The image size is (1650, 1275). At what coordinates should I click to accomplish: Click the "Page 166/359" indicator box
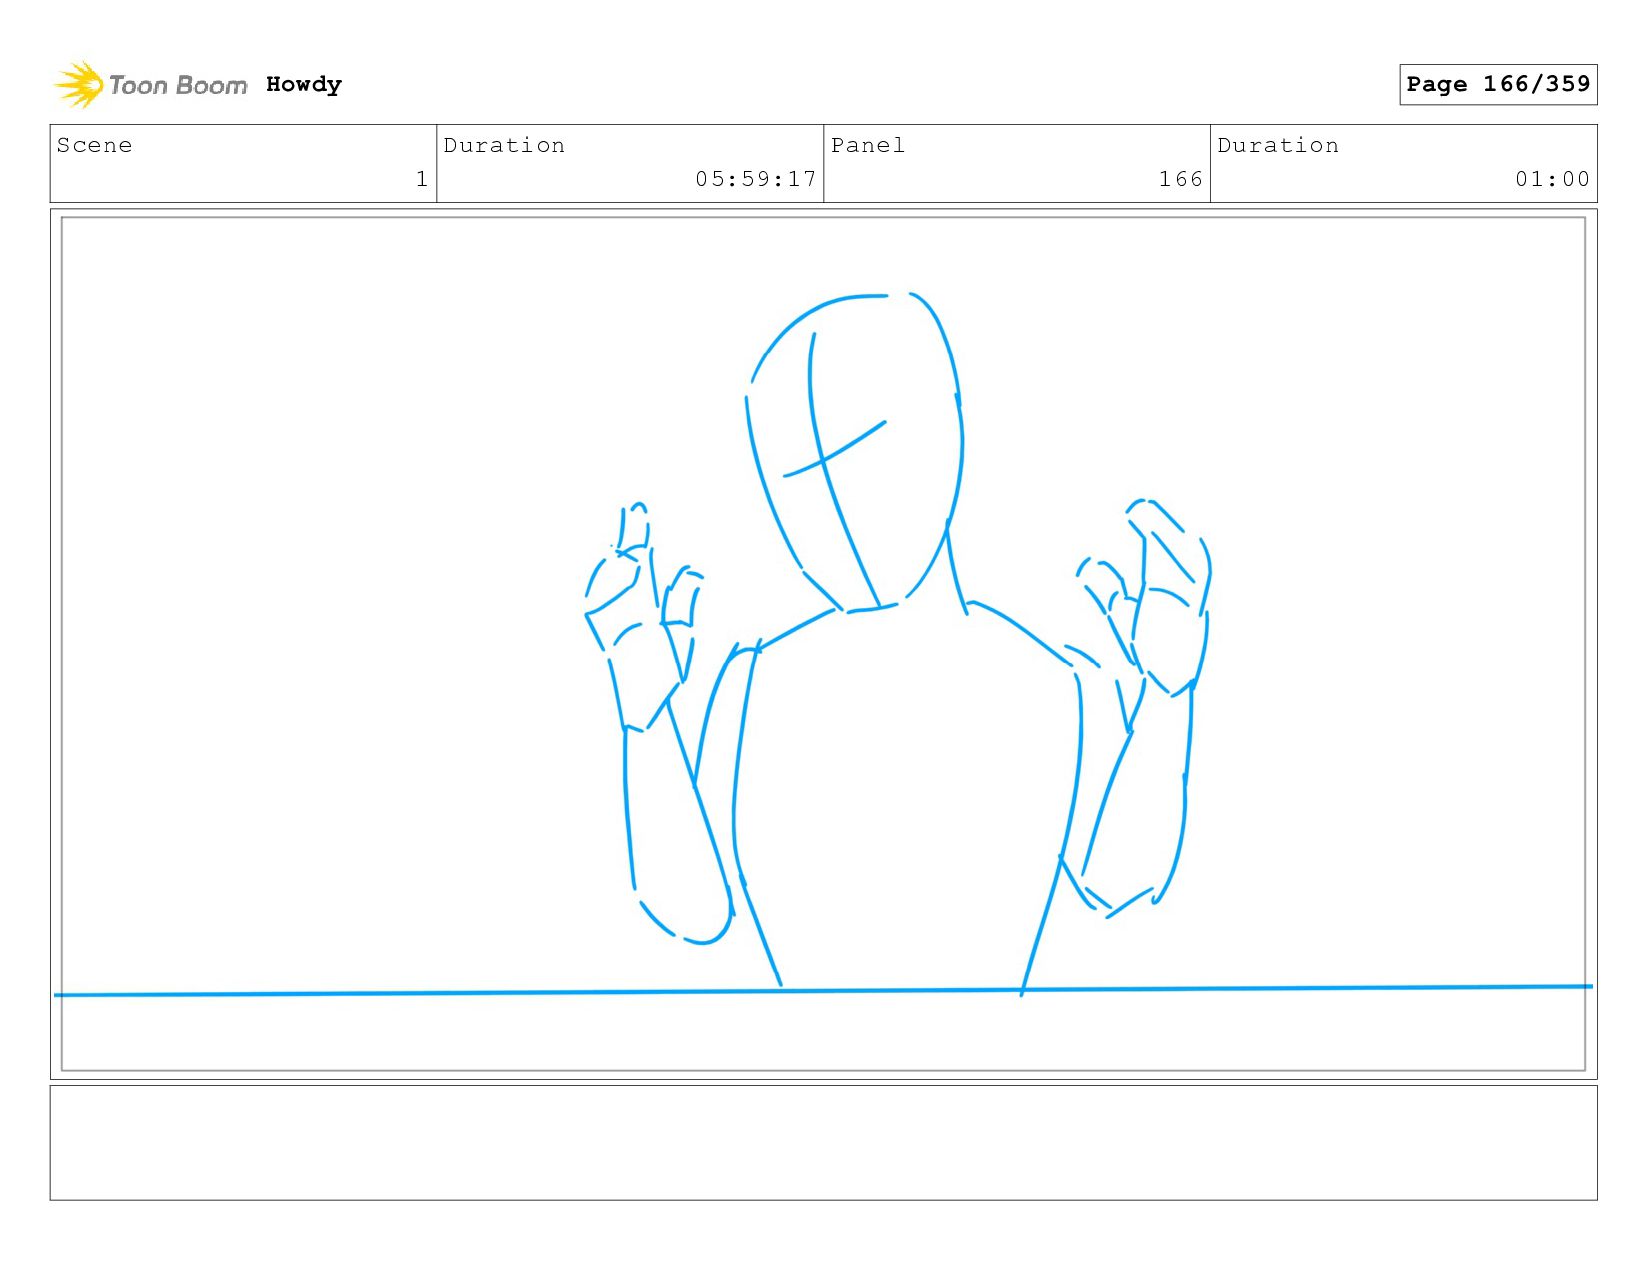click(x=1498, y=84)
